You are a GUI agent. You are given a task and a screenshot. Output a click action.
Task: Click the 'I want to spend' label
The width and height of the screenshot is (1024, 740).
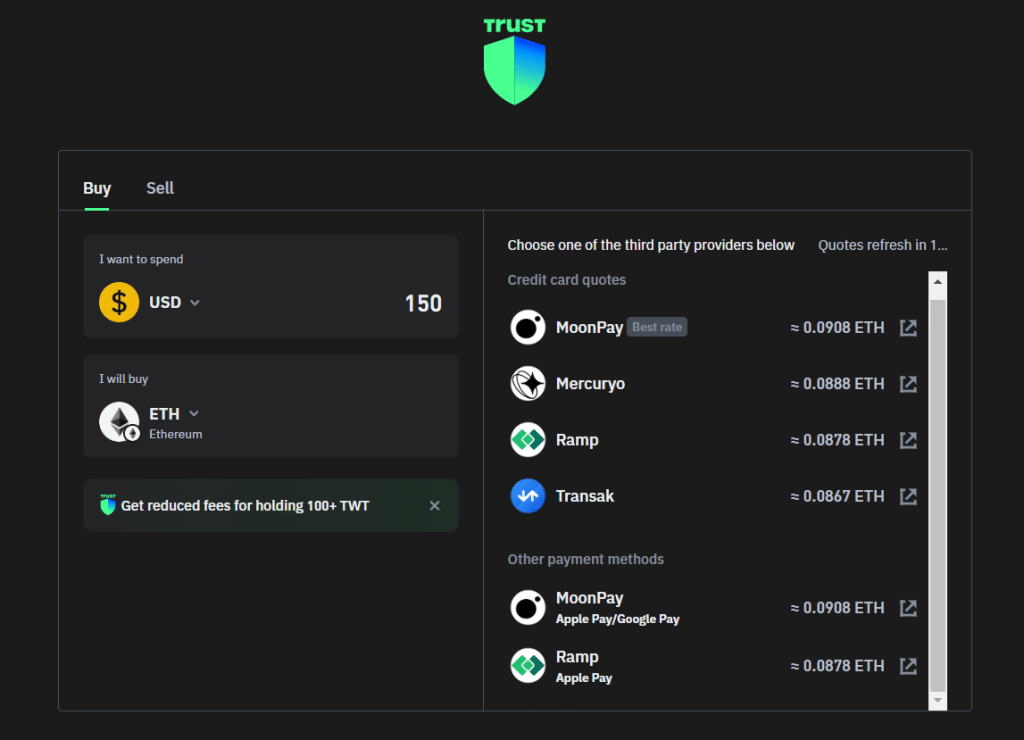click(140, 259)
